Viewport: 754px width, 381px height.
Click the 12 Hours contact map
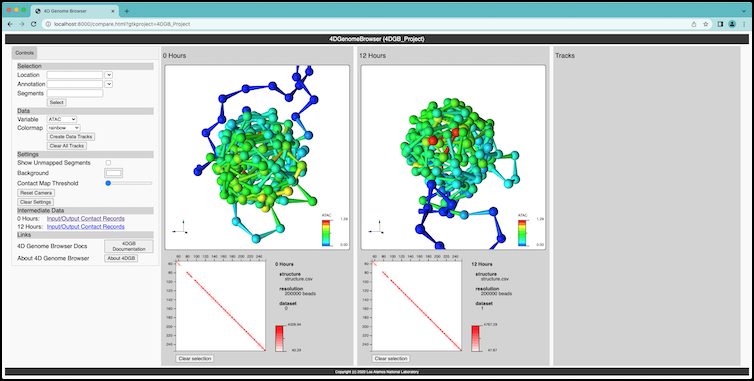point(417,305)
